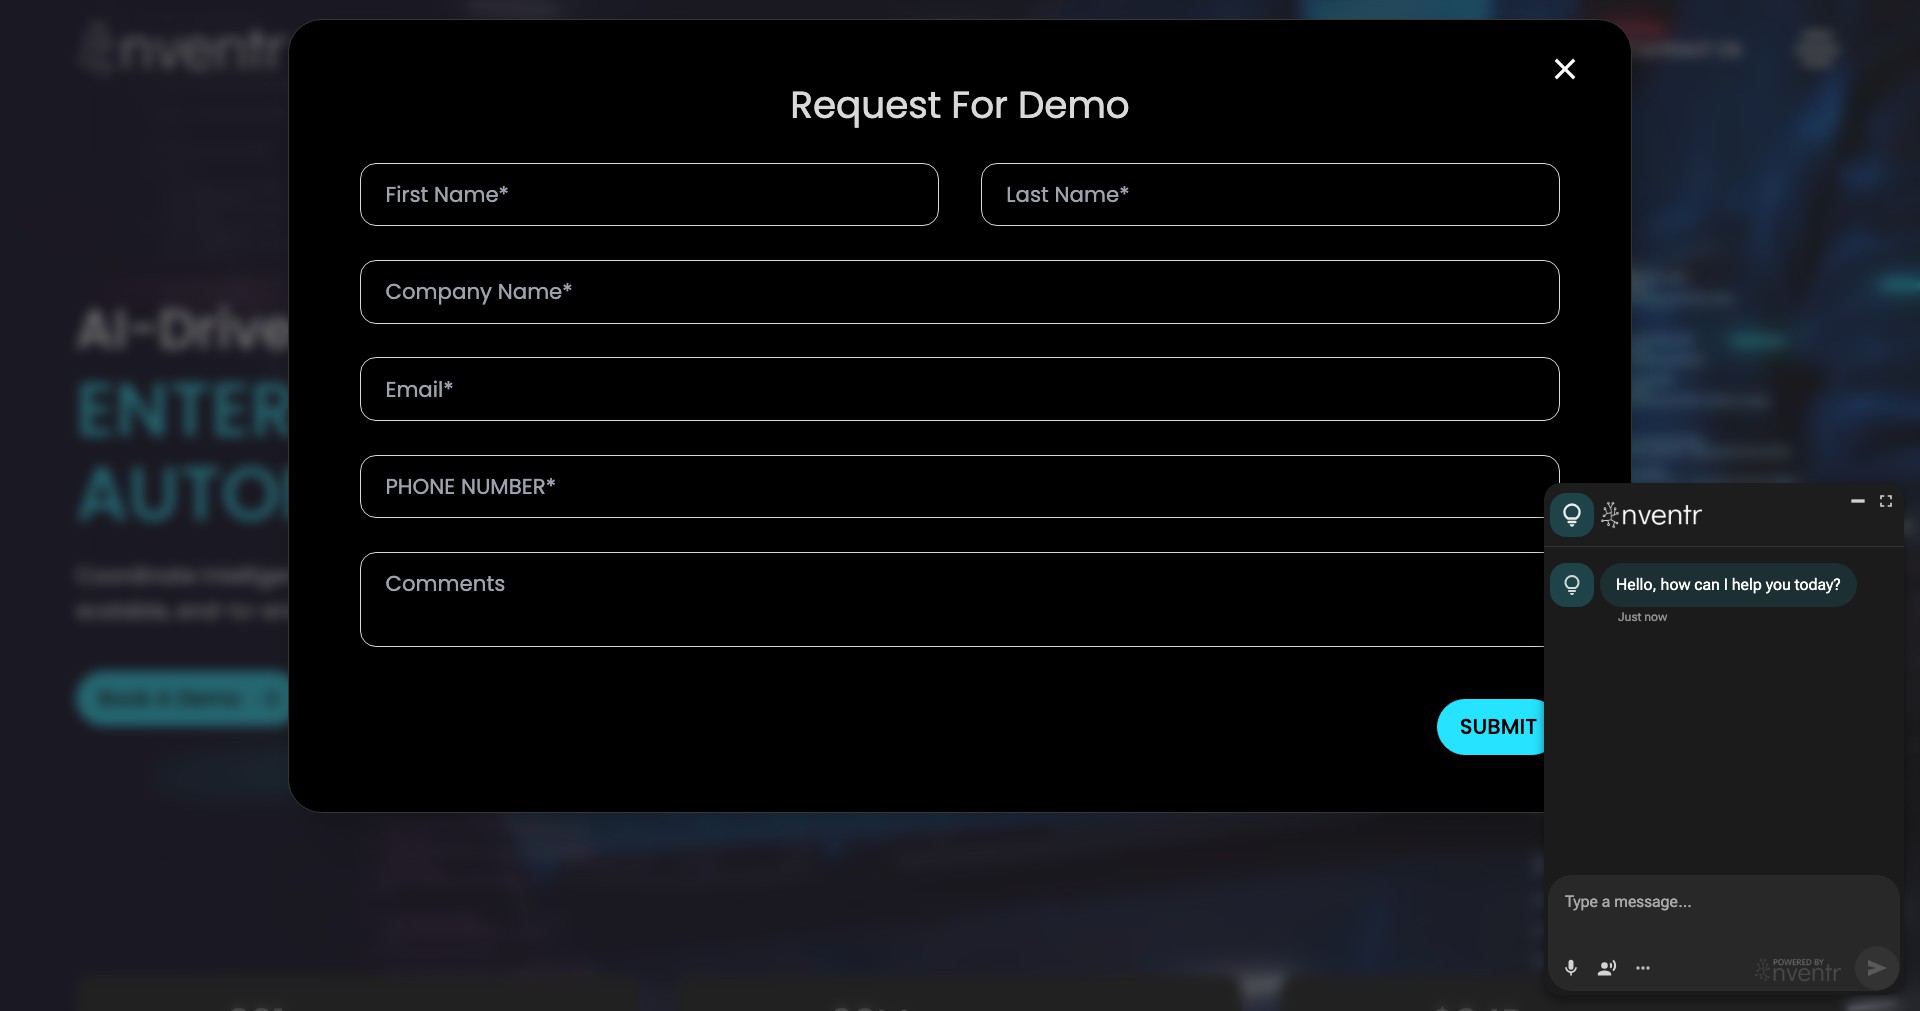Viewport: 1920px width, 1011px height.
Task: Focus the First Name field
Action: [649, 194]
